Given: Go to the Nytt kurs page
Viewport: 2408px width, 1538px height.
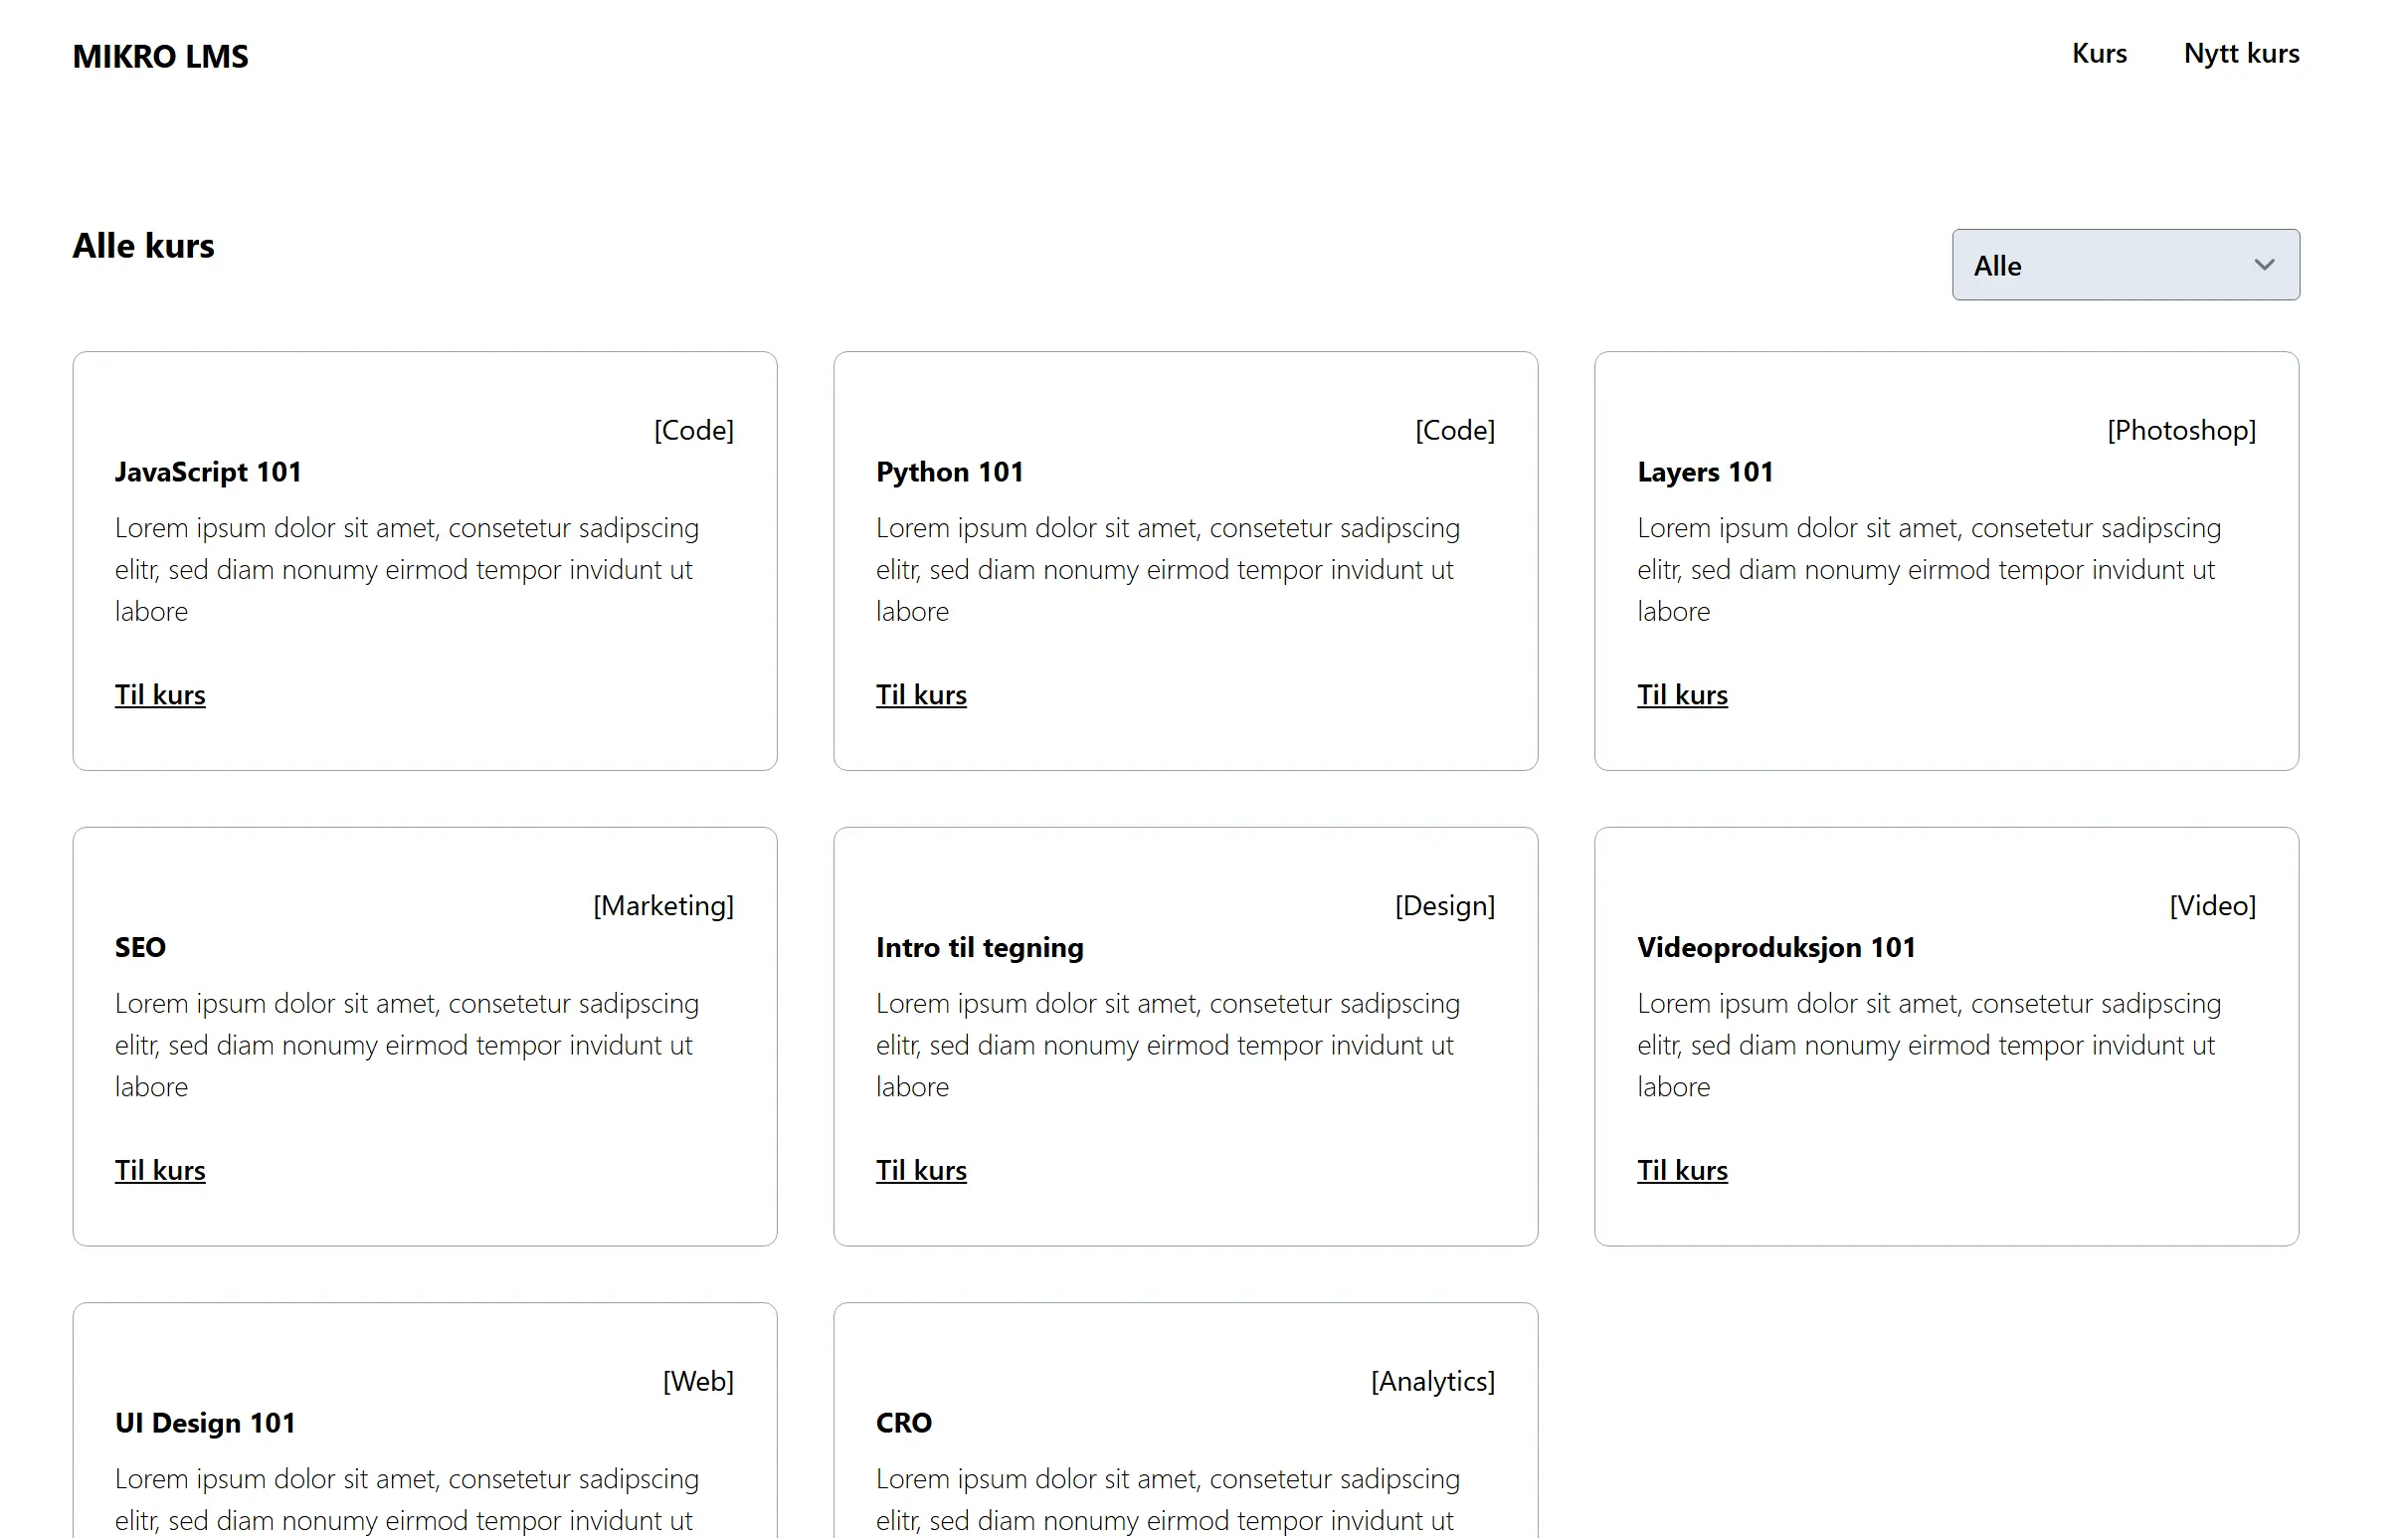Looking at the screenshot, I should (2241, 53).
